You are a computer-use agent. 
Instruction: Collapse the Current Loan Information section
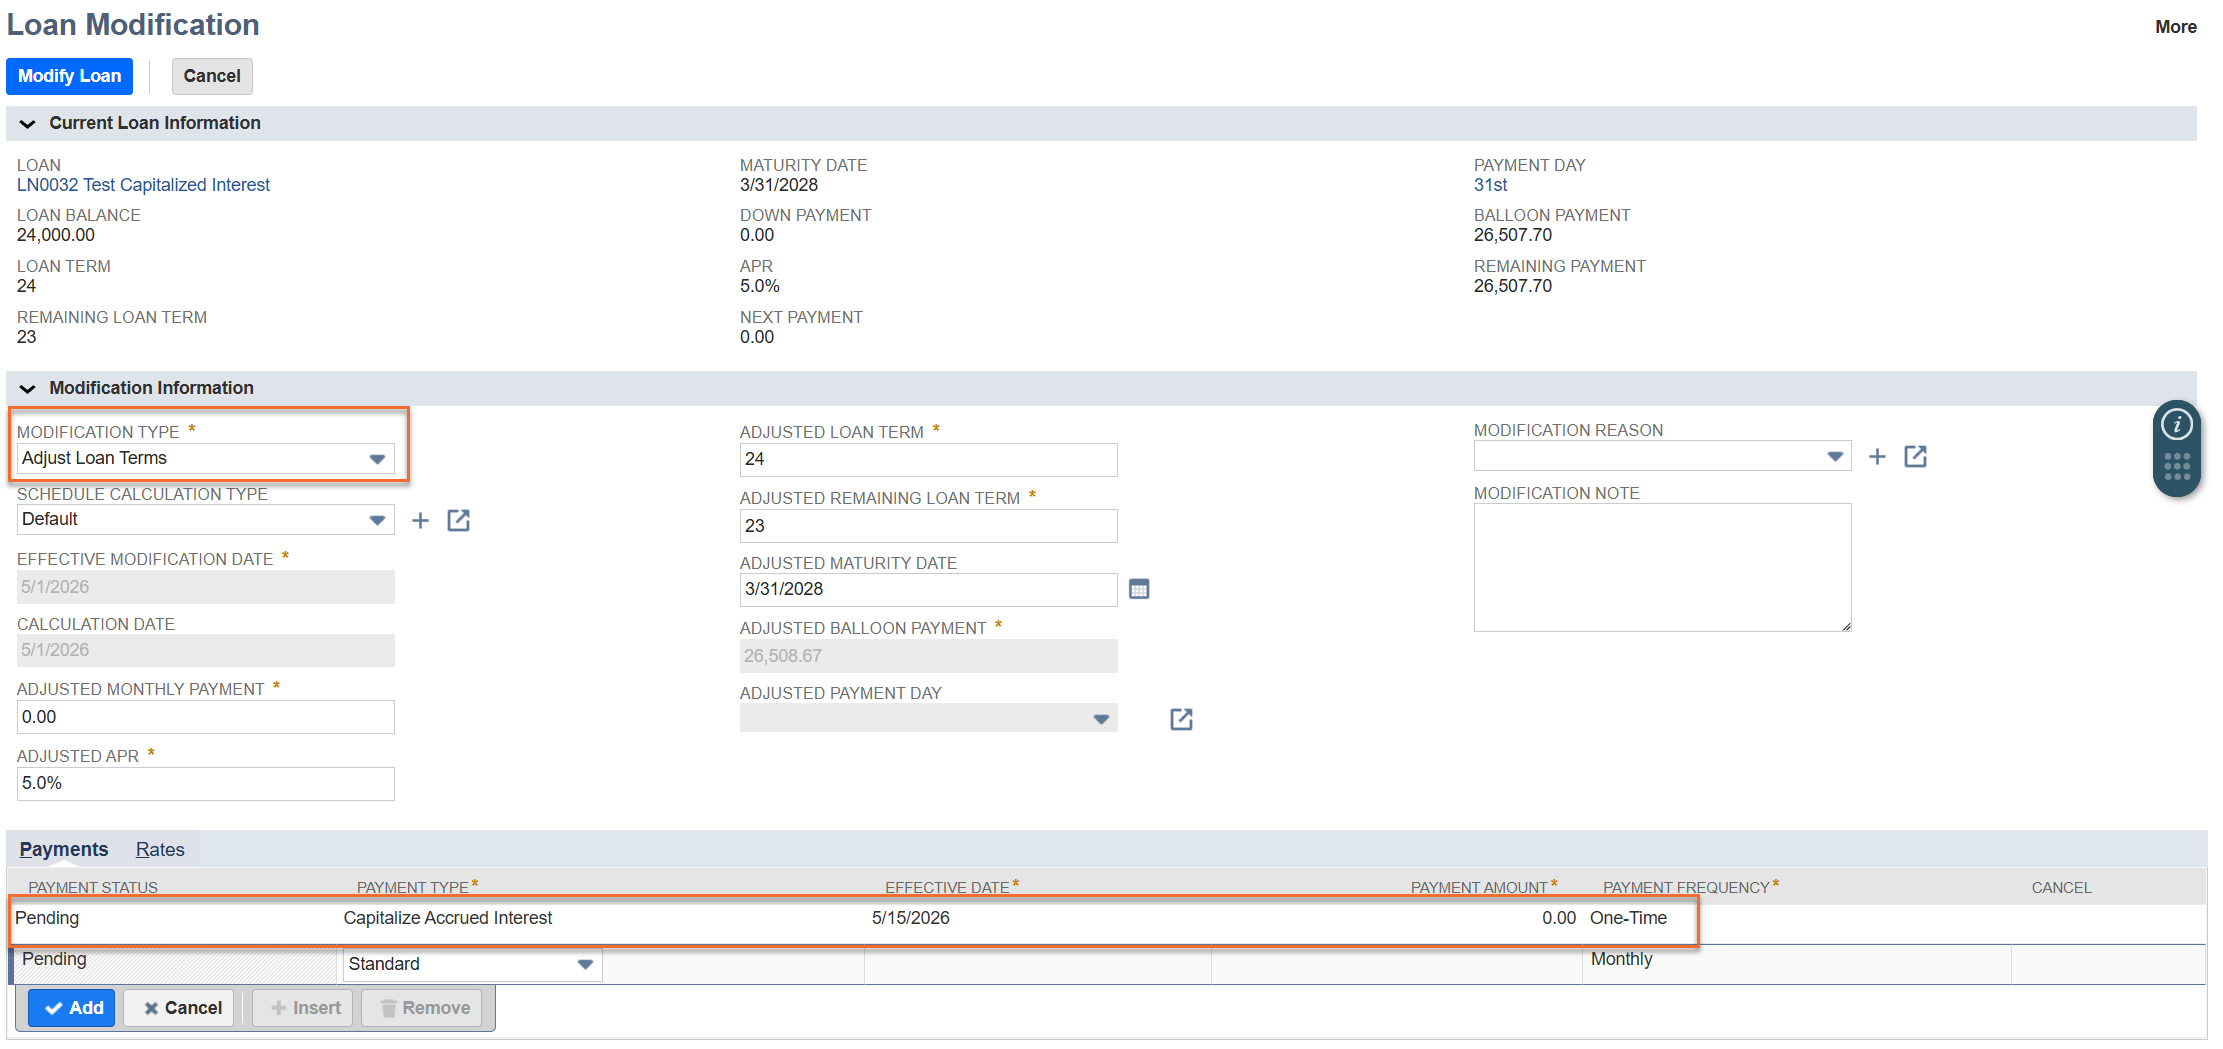pyautogui.click(x=28, y=124)
